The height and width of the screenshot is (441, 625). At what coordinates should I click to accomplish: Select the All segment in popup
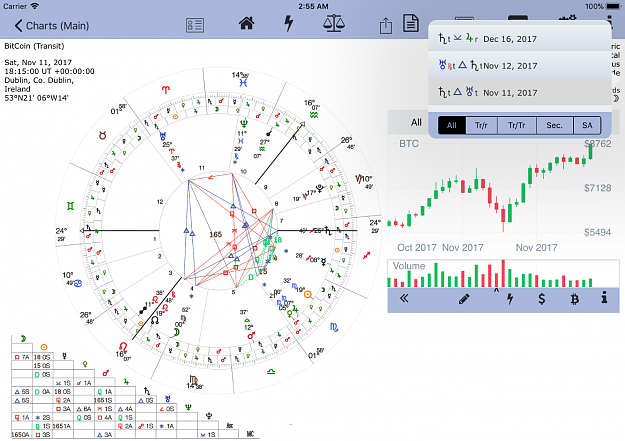click(452, 125)
